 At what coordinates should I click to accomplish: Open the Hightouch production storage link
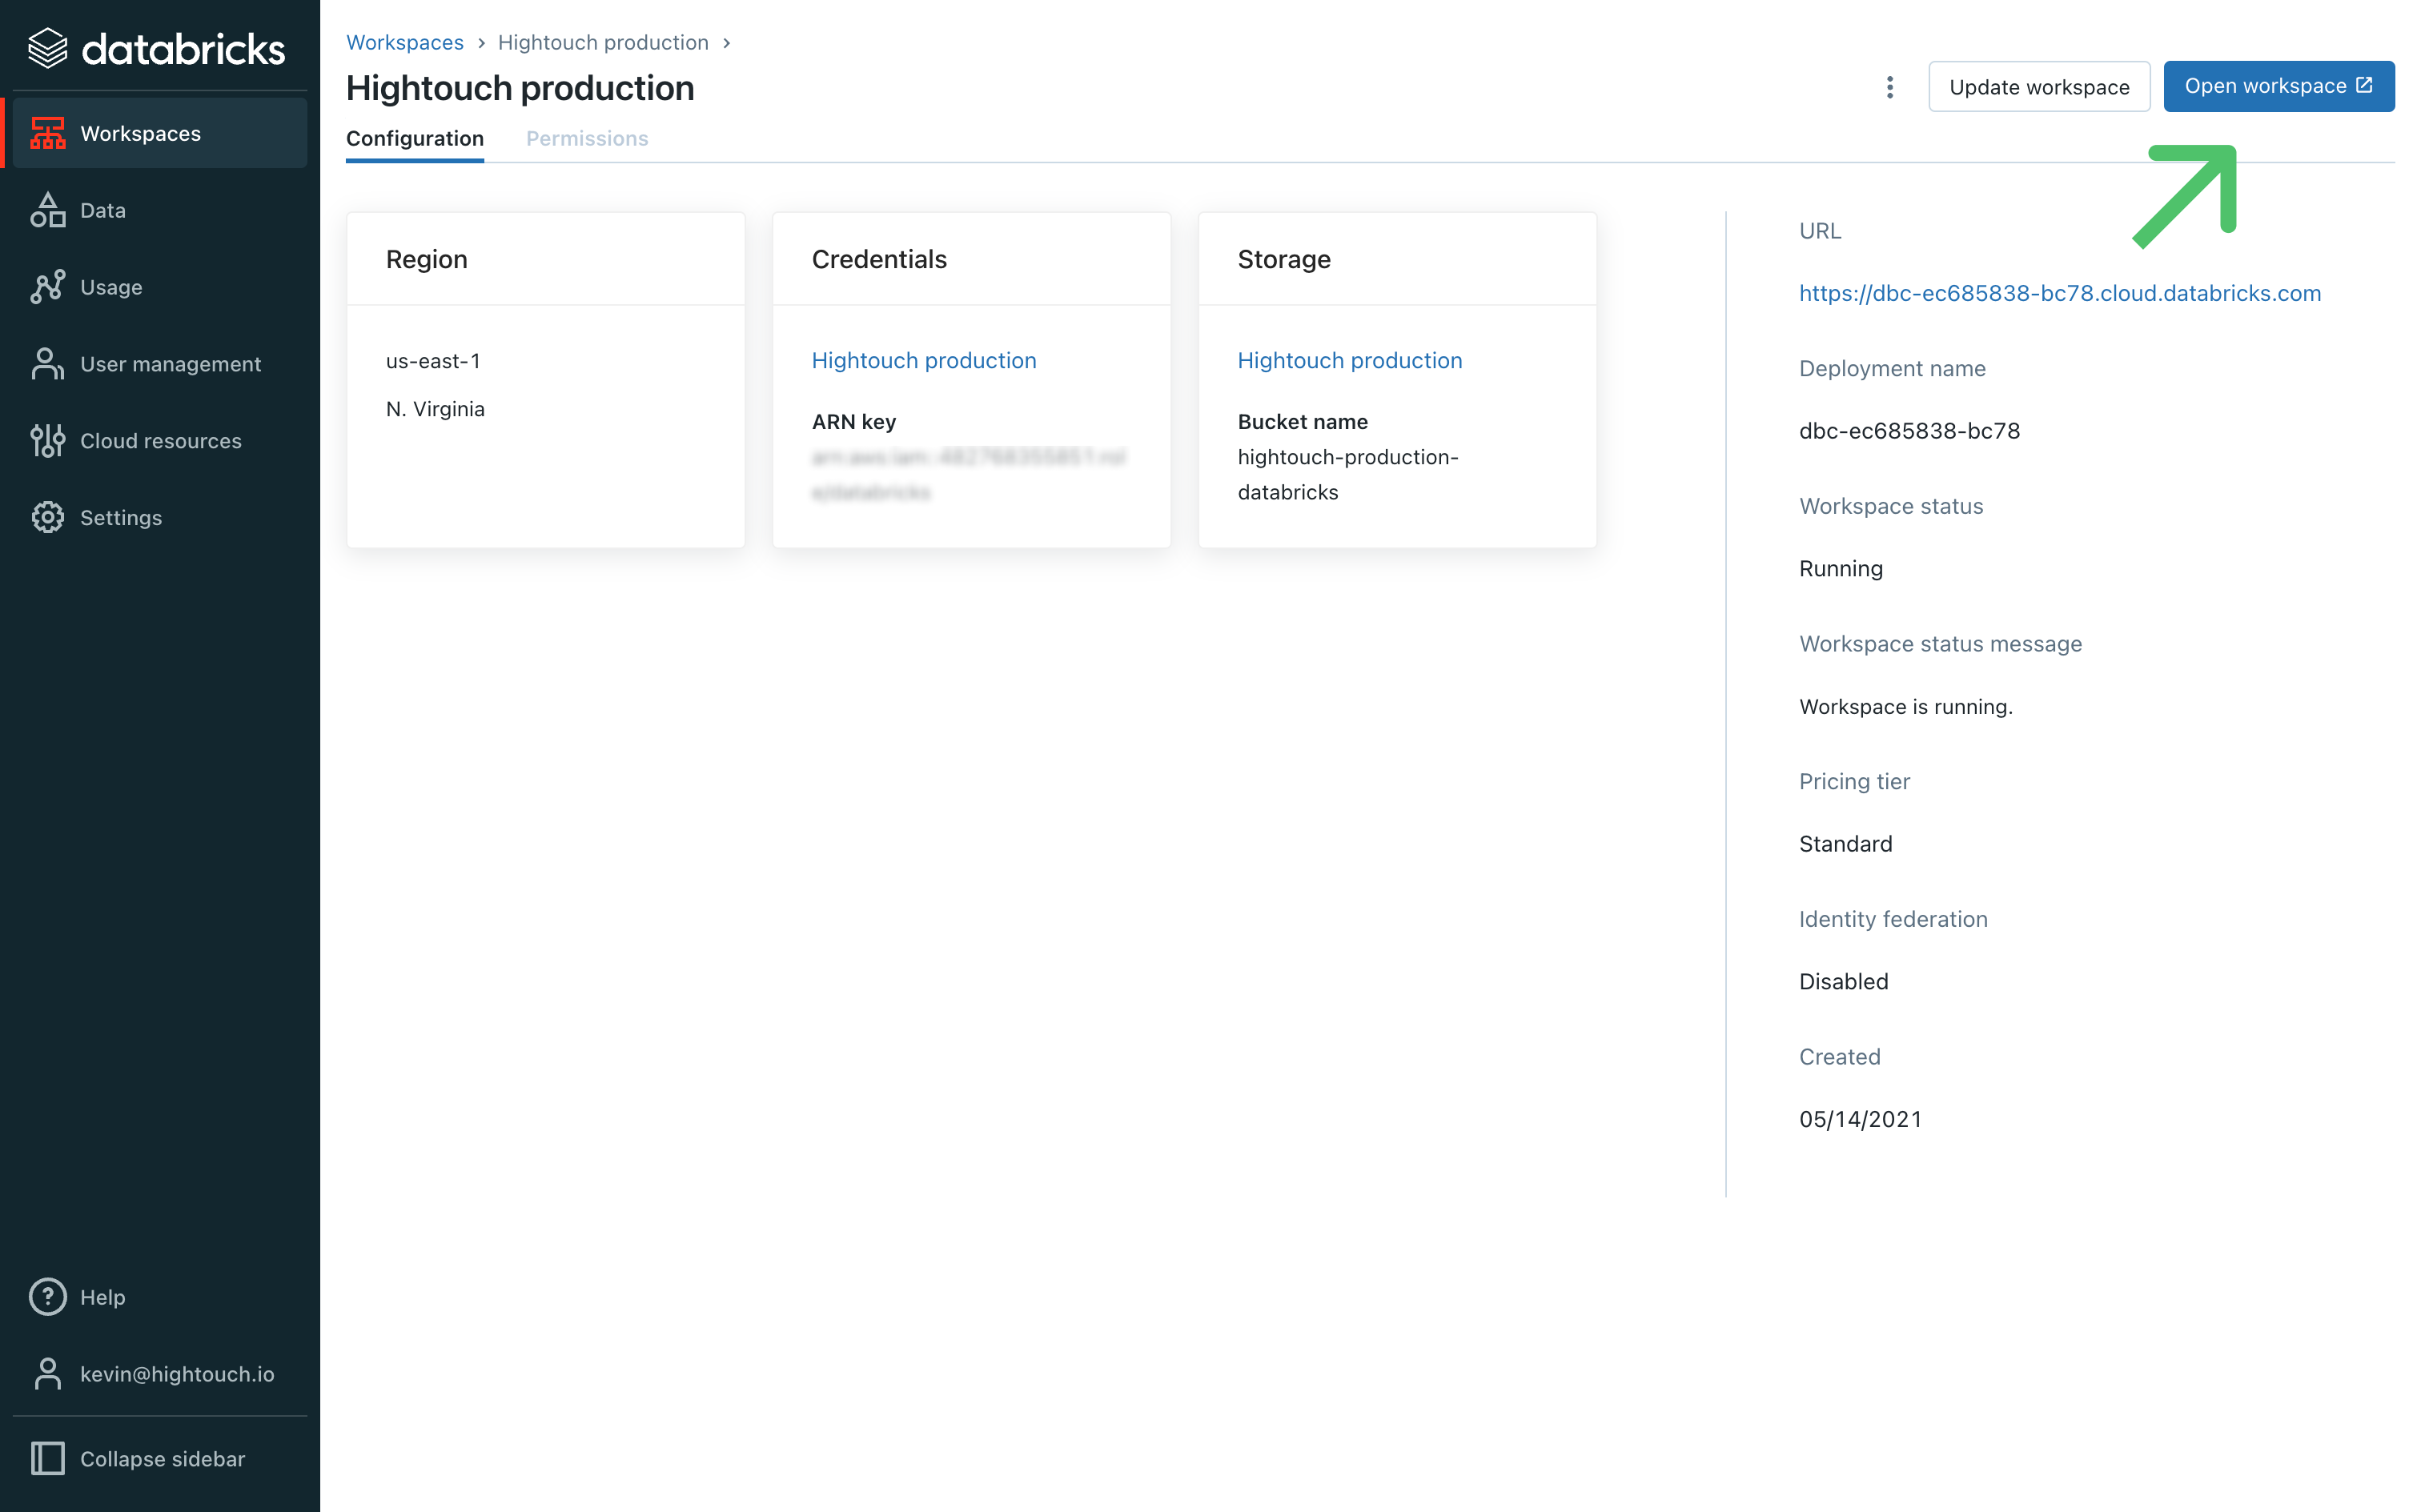click(x=1350, y=360)
